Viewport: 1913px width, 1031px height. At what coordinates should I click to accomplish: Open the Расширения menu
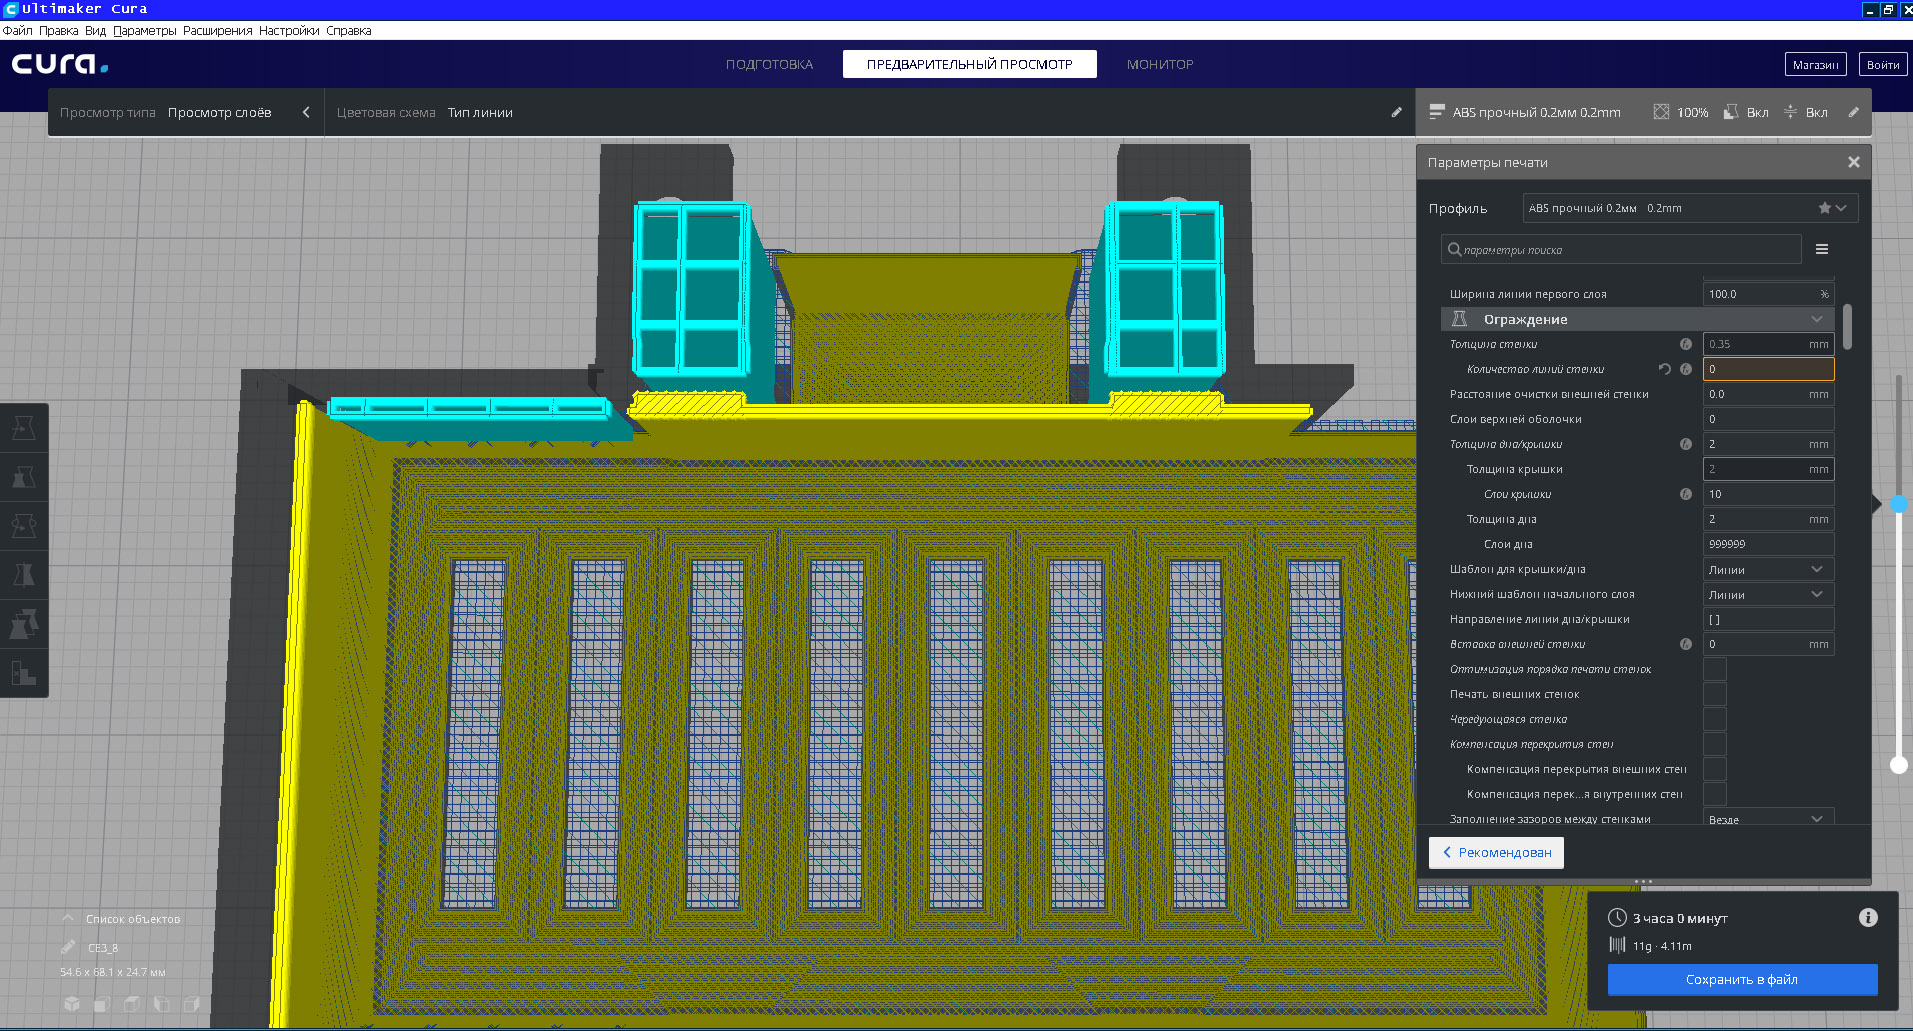[217, 31]
